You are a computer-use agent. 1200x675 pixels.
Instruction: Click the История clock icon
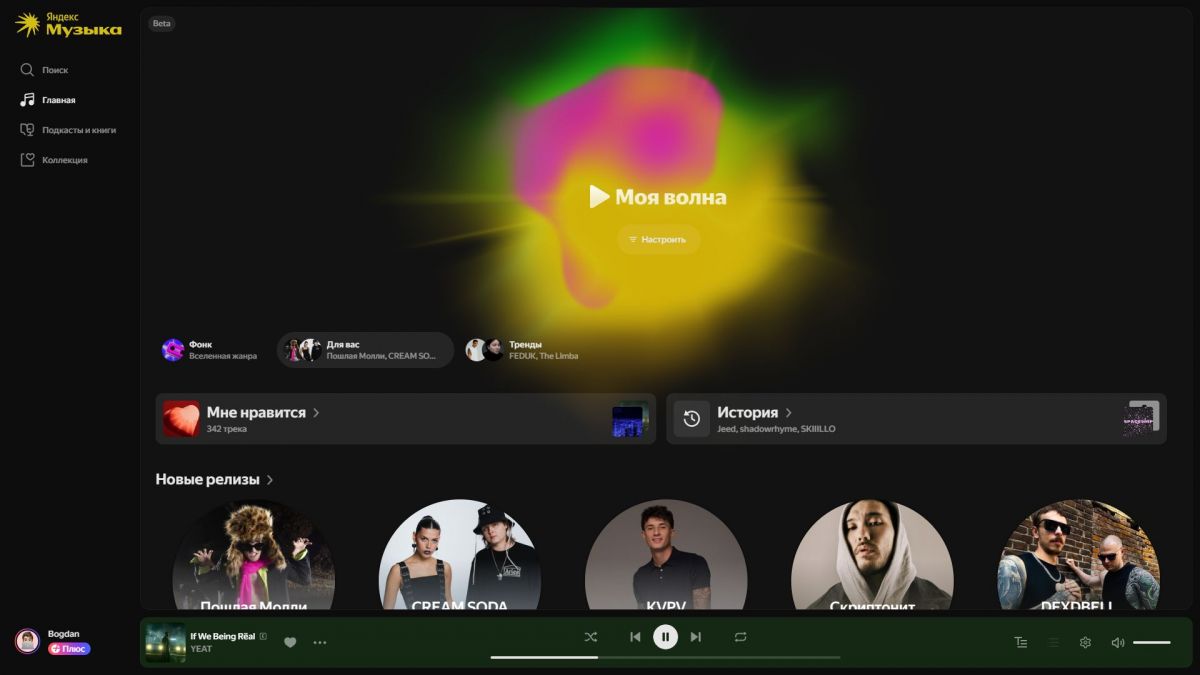coord(692,419)
